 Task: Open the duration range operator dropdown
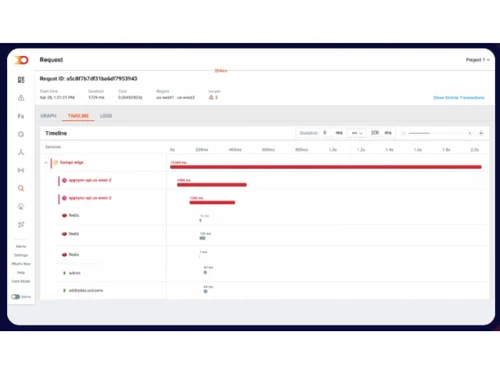(357, 133)
